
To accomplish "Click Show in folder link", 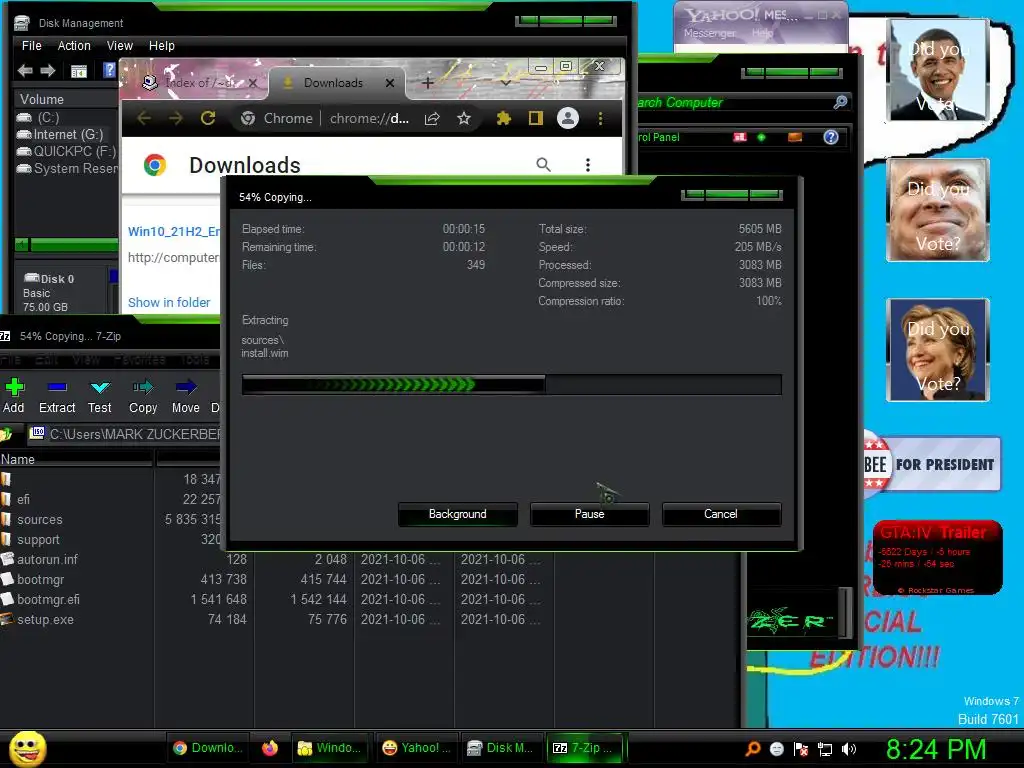I will (169, 302).
